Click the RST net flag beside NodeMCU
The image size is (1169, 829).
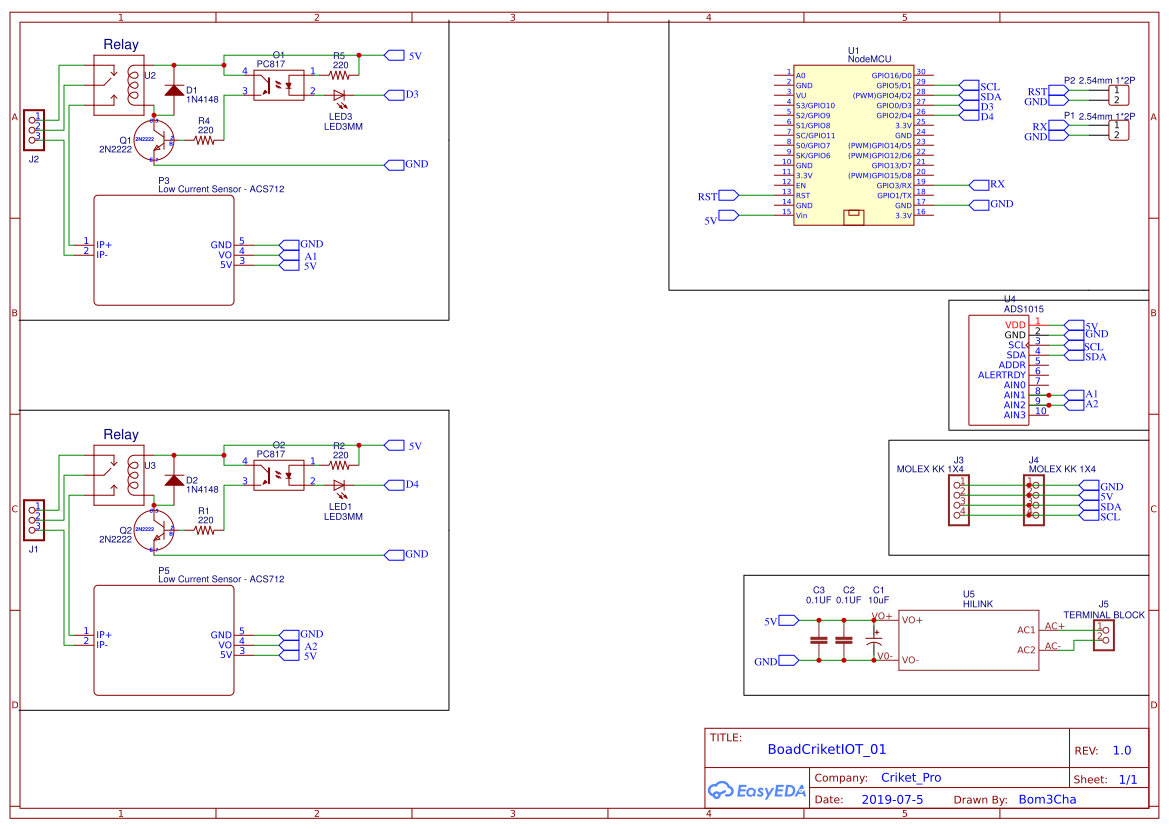pyautogui.click(x=727, y=195)
